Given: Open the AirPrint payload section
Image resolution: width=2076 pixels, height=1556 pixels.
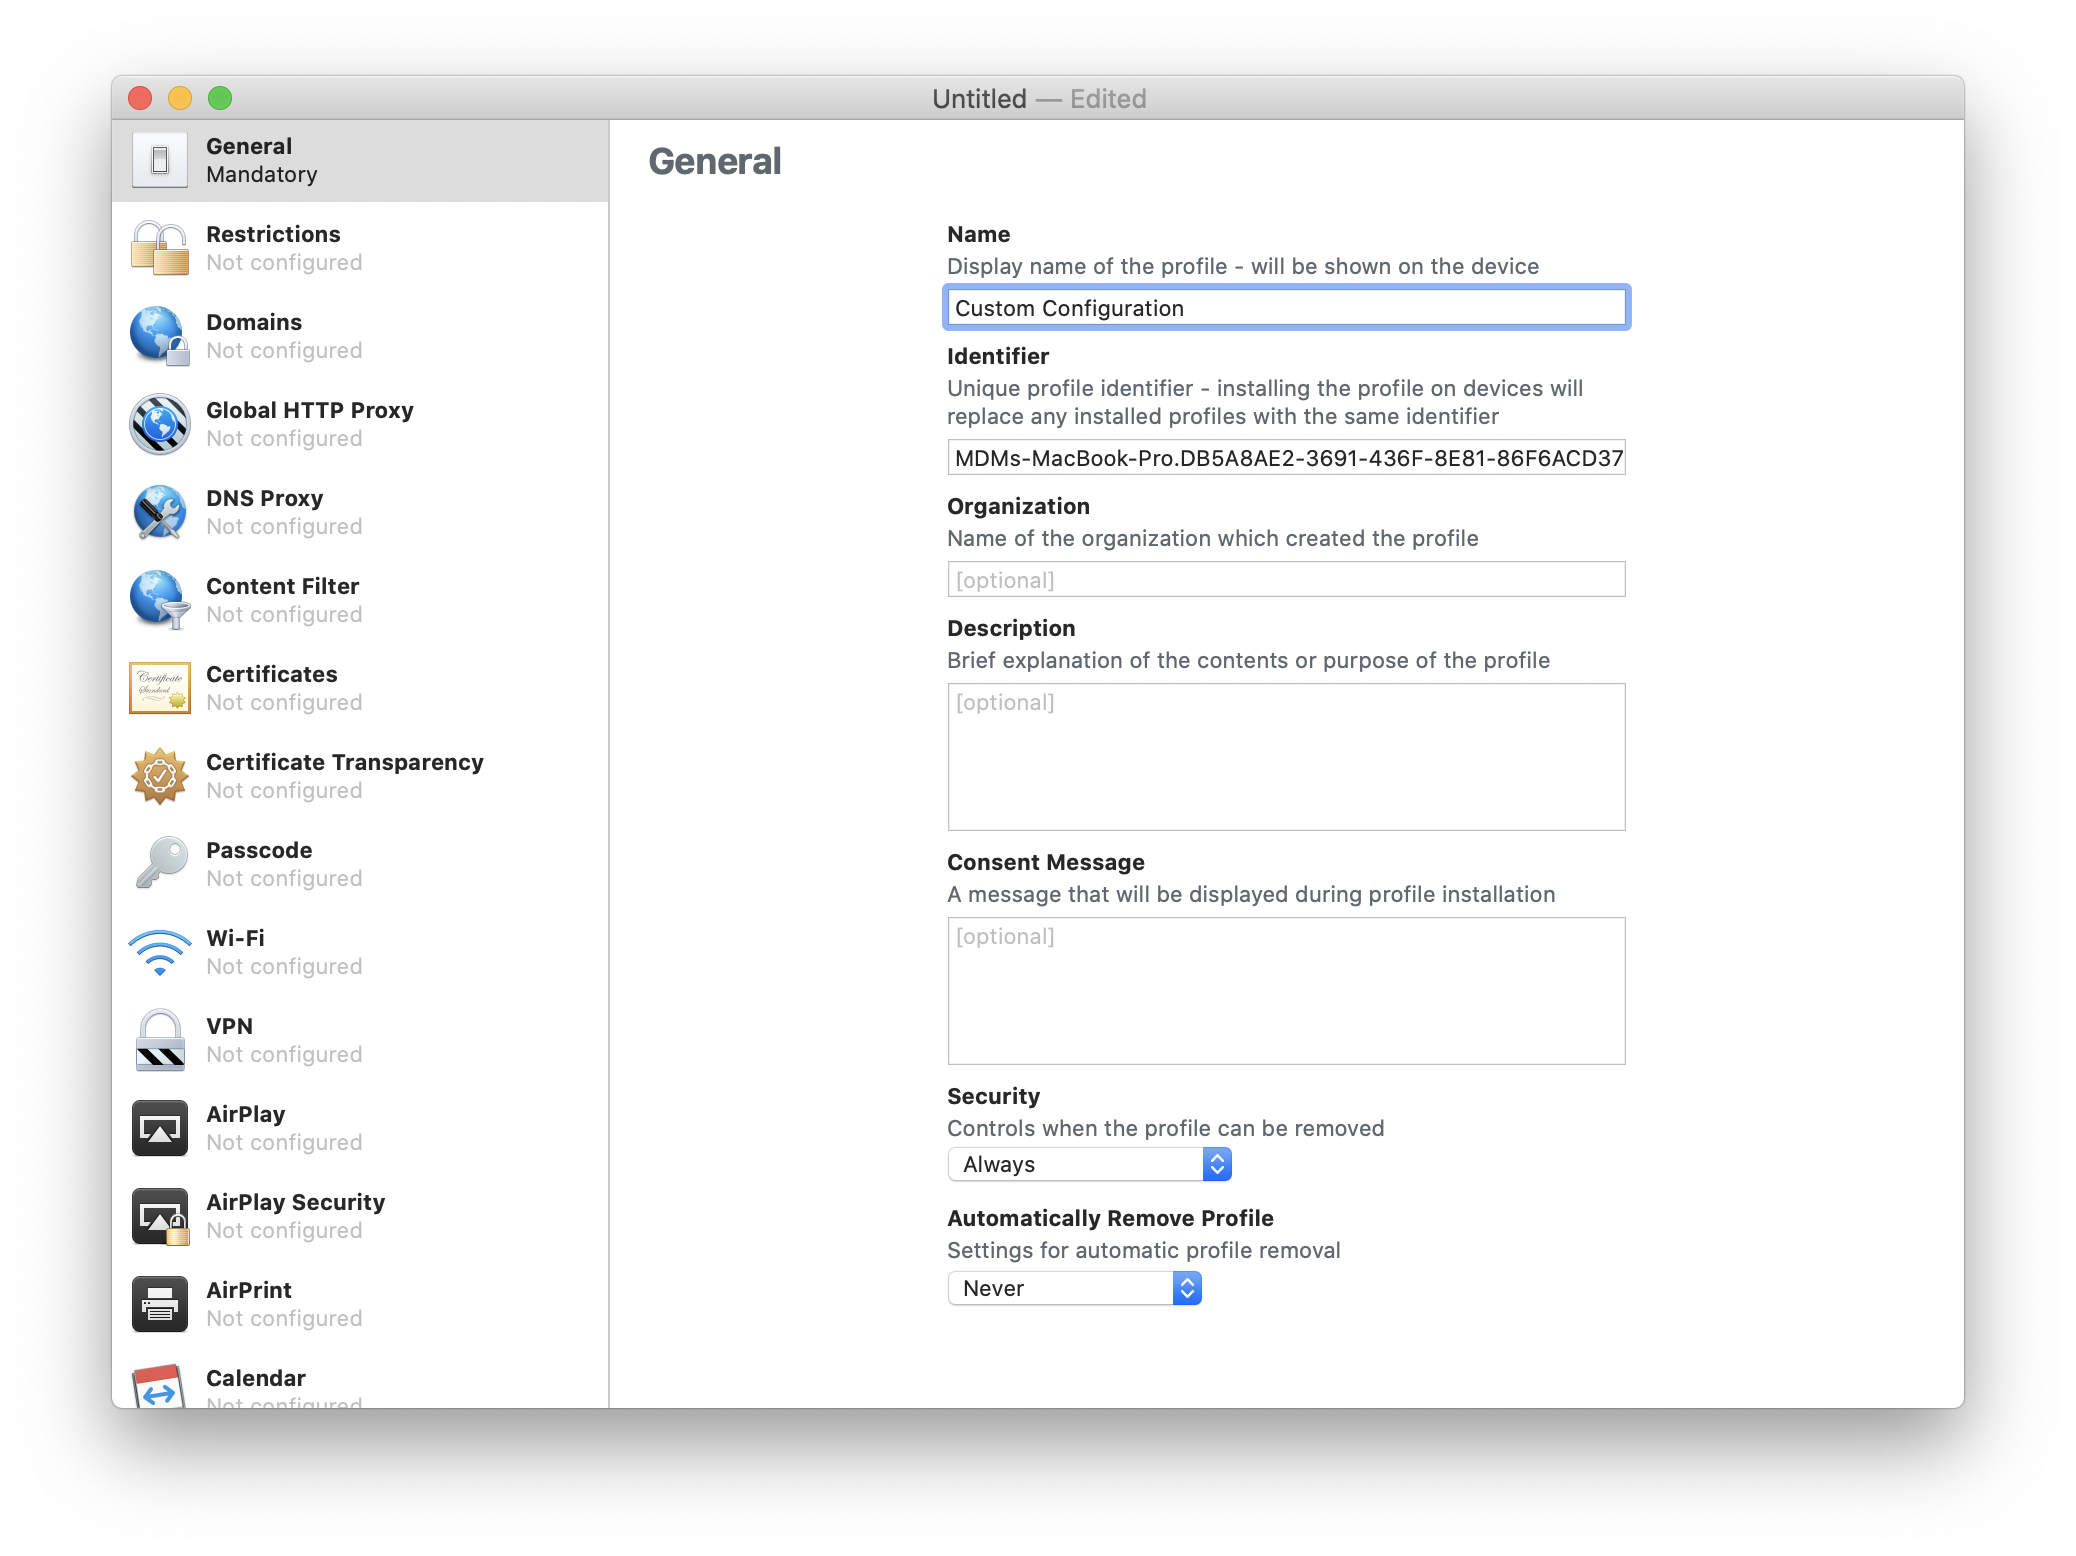Looking at the screenshot, I should point(249,1303).
